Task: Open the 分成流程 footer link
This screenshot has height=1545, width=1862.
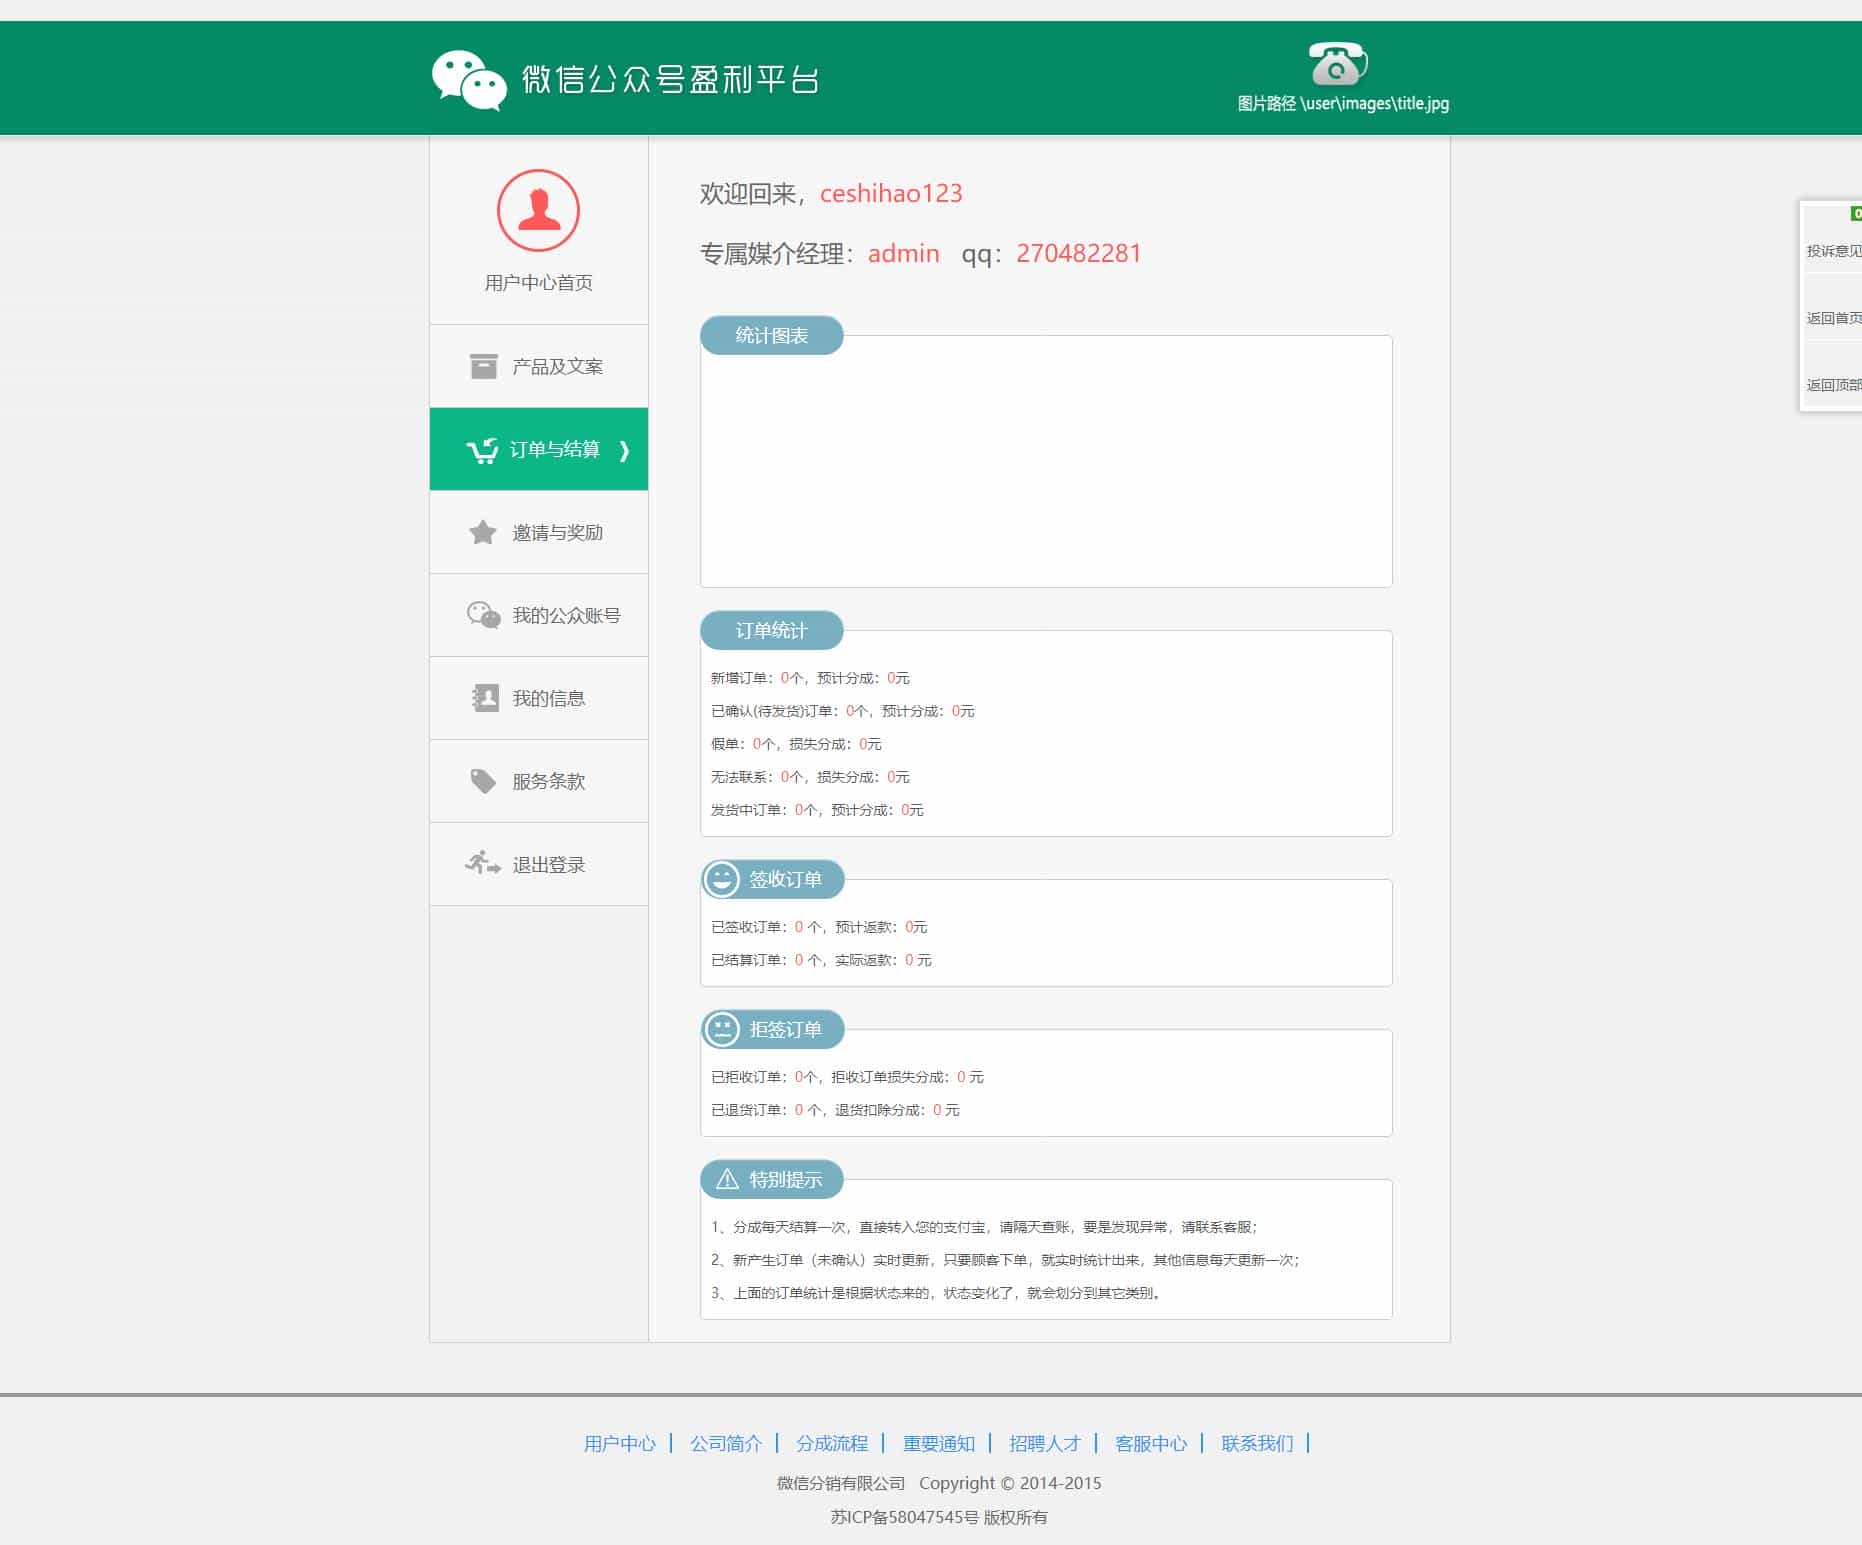Action: [832, 1443]
